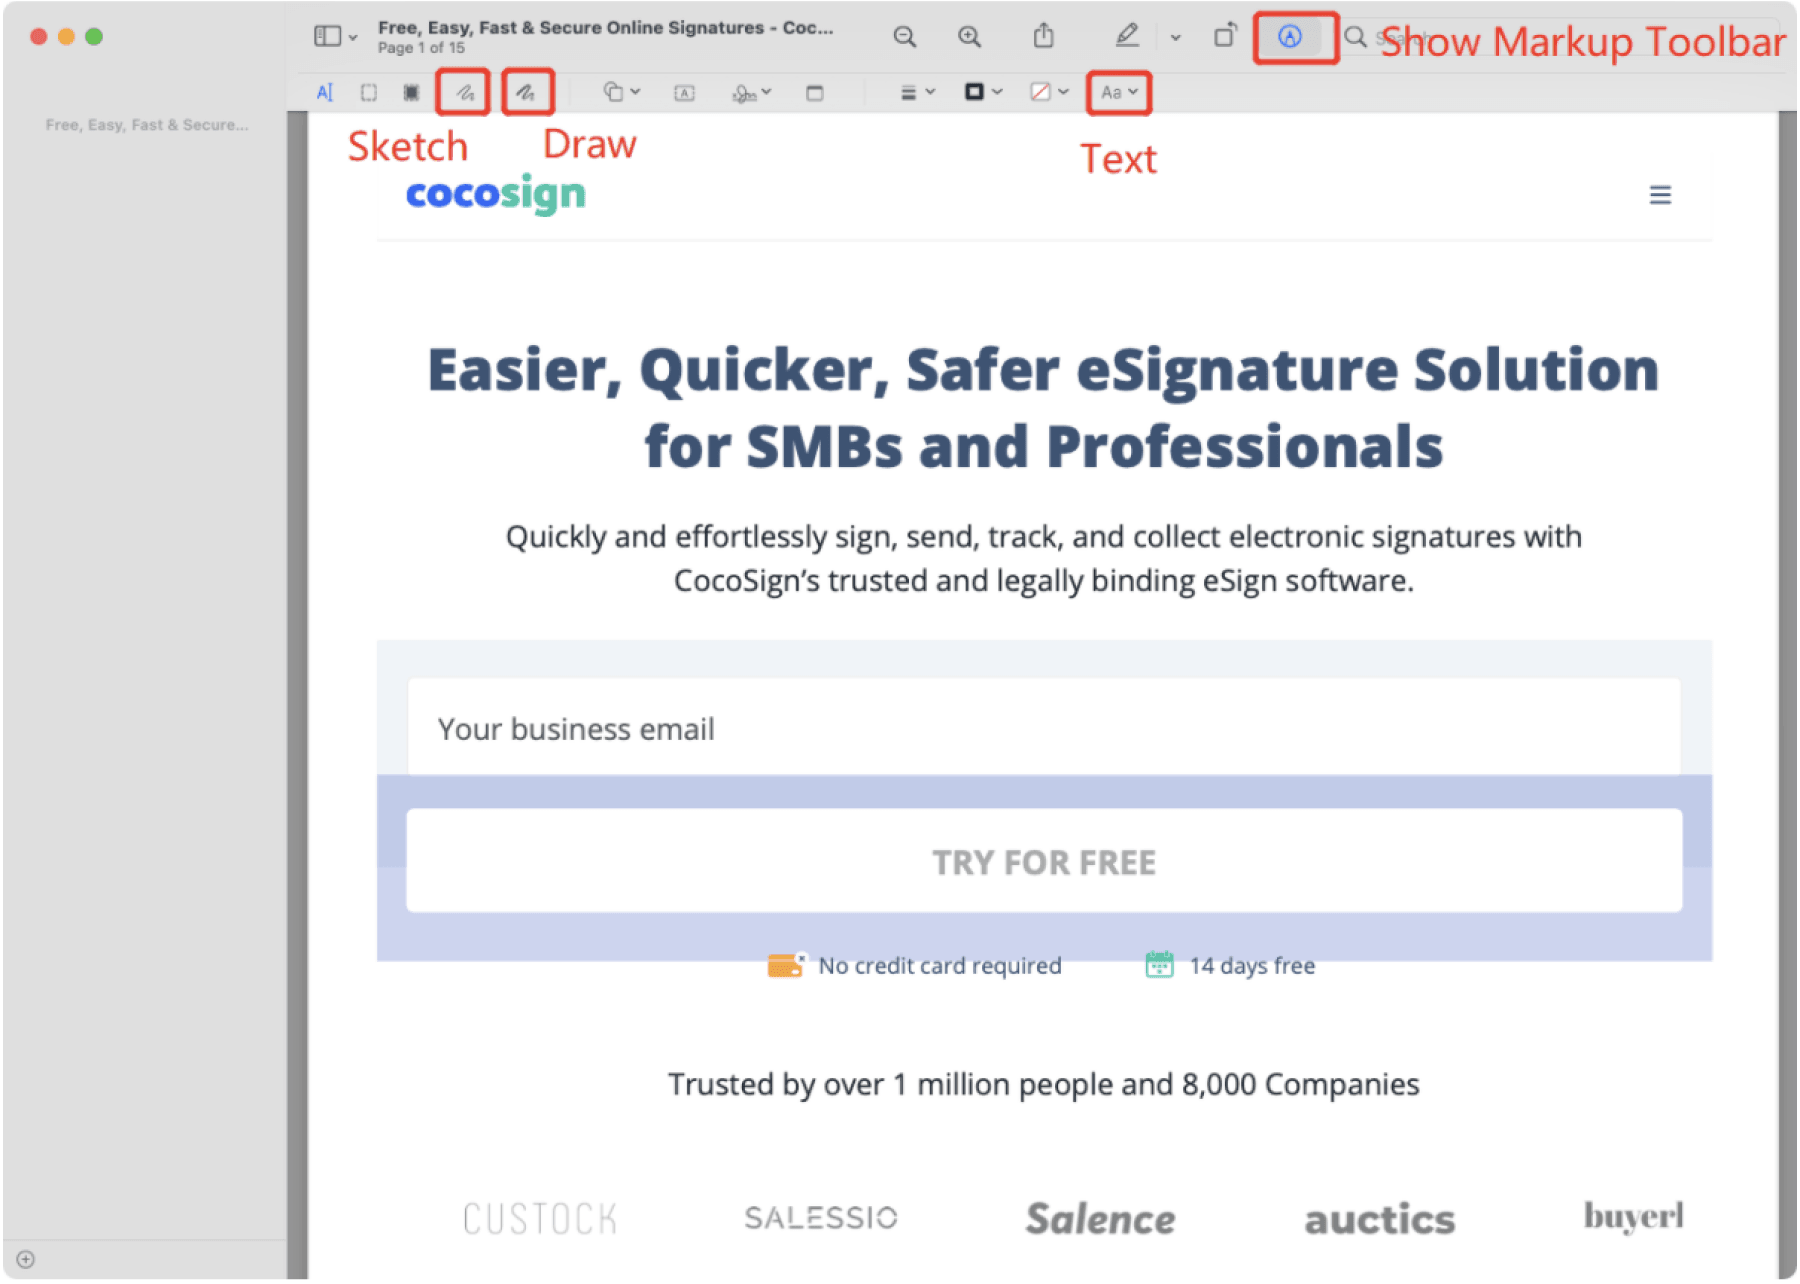Click the Your business email field
The height and width of the screenshot is (1284, 1800).
pos(1044,728)
